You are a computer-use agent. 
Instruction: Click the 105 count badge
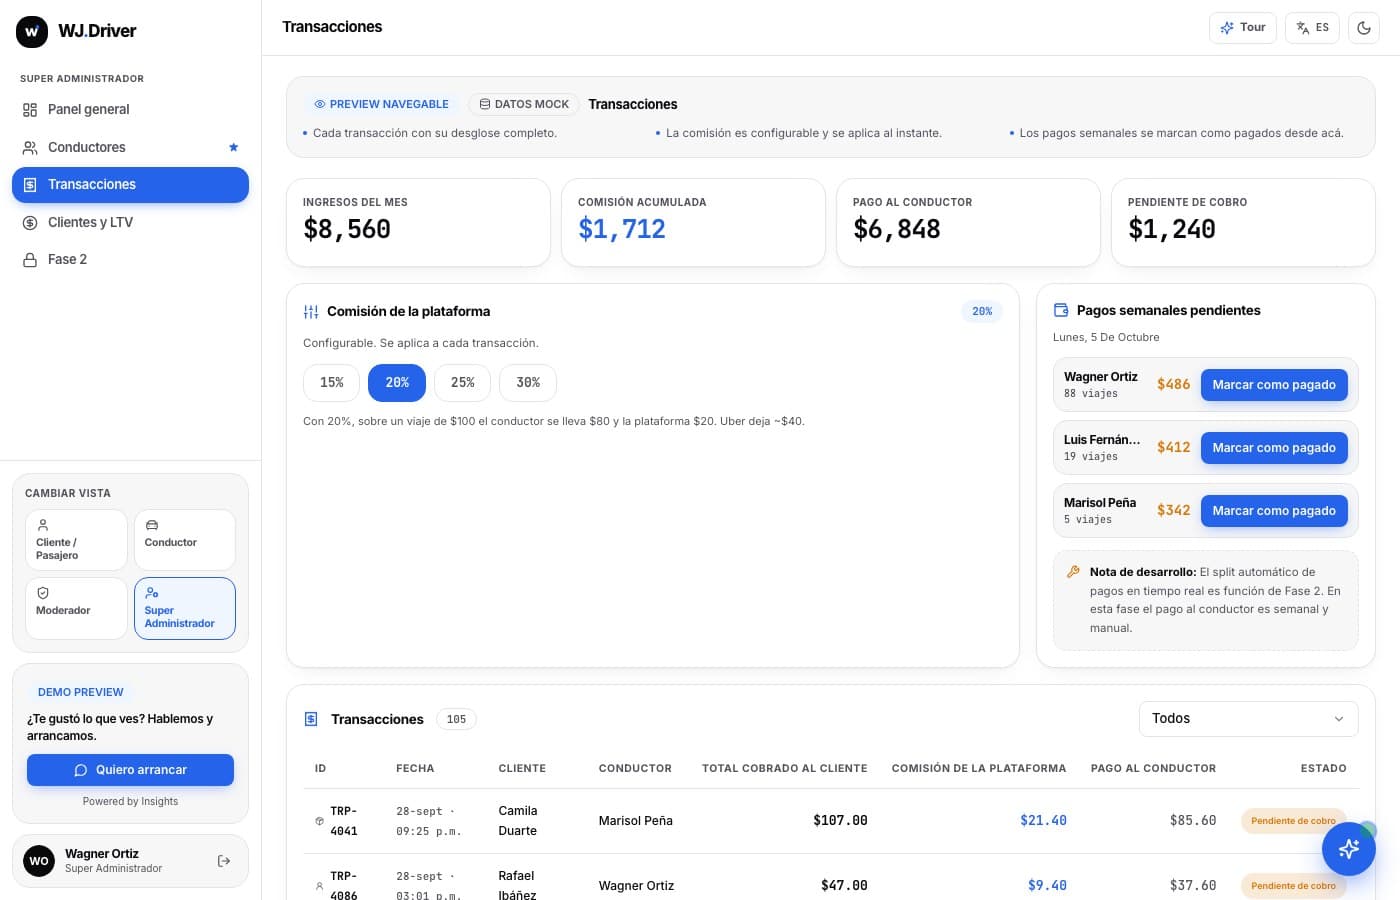click(x=456, y=719)
